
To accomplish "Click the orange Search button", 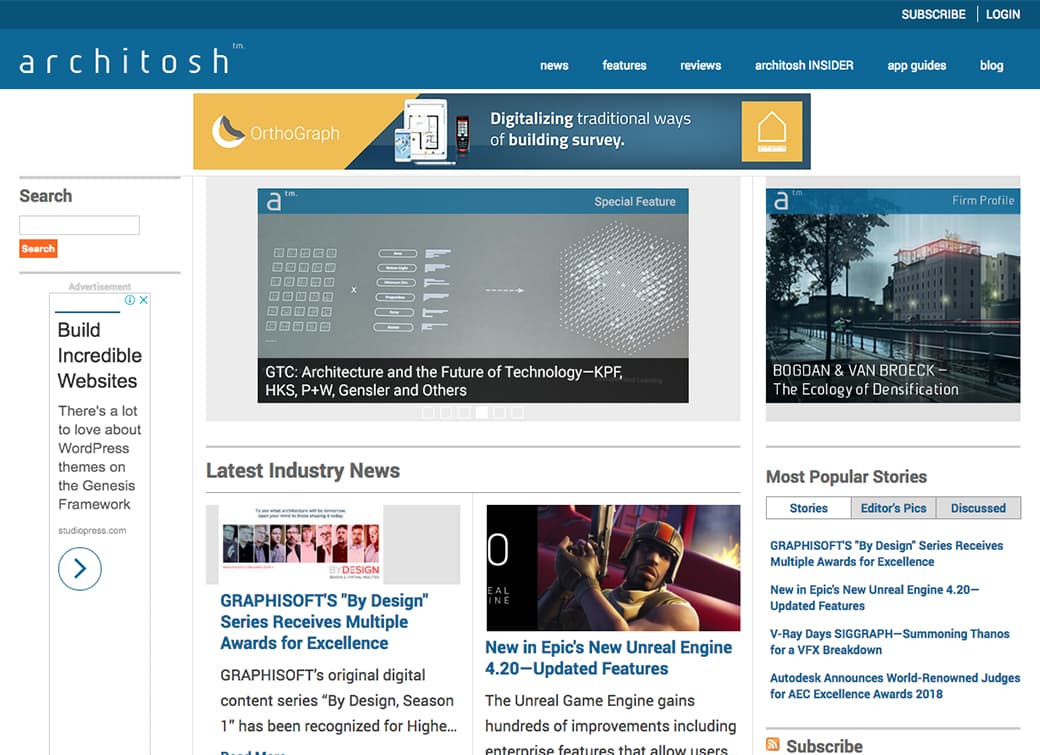I will point(38,249).
